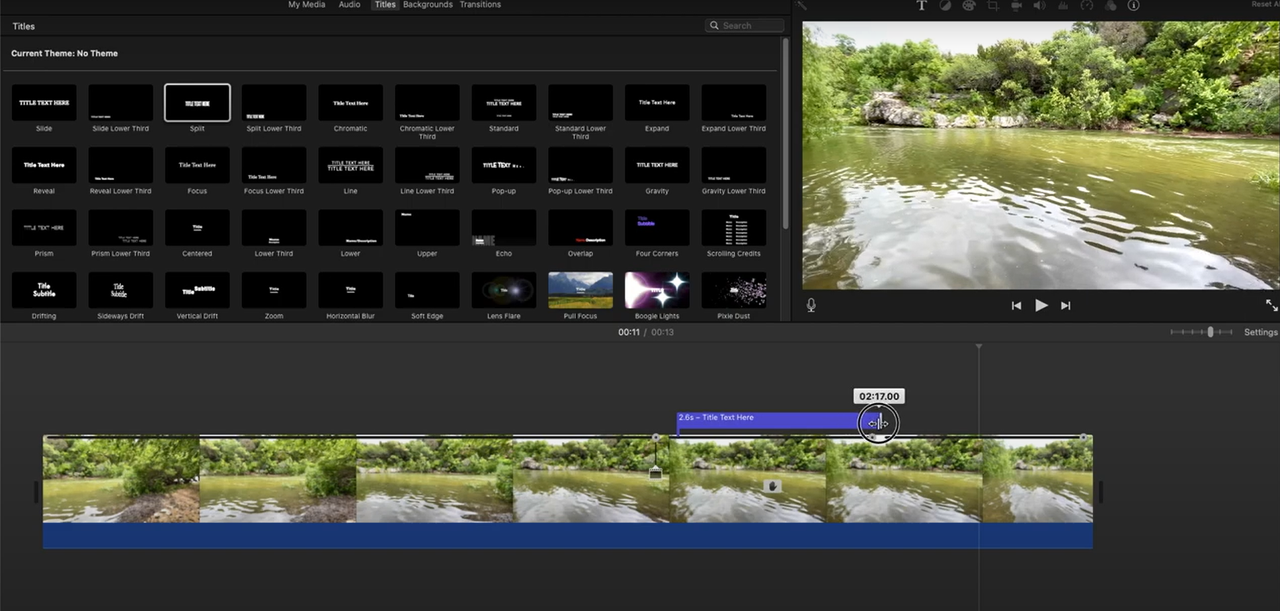Select the Reveal title thumbnail
Screen dimensions: 1280x611
coord(44,165)
